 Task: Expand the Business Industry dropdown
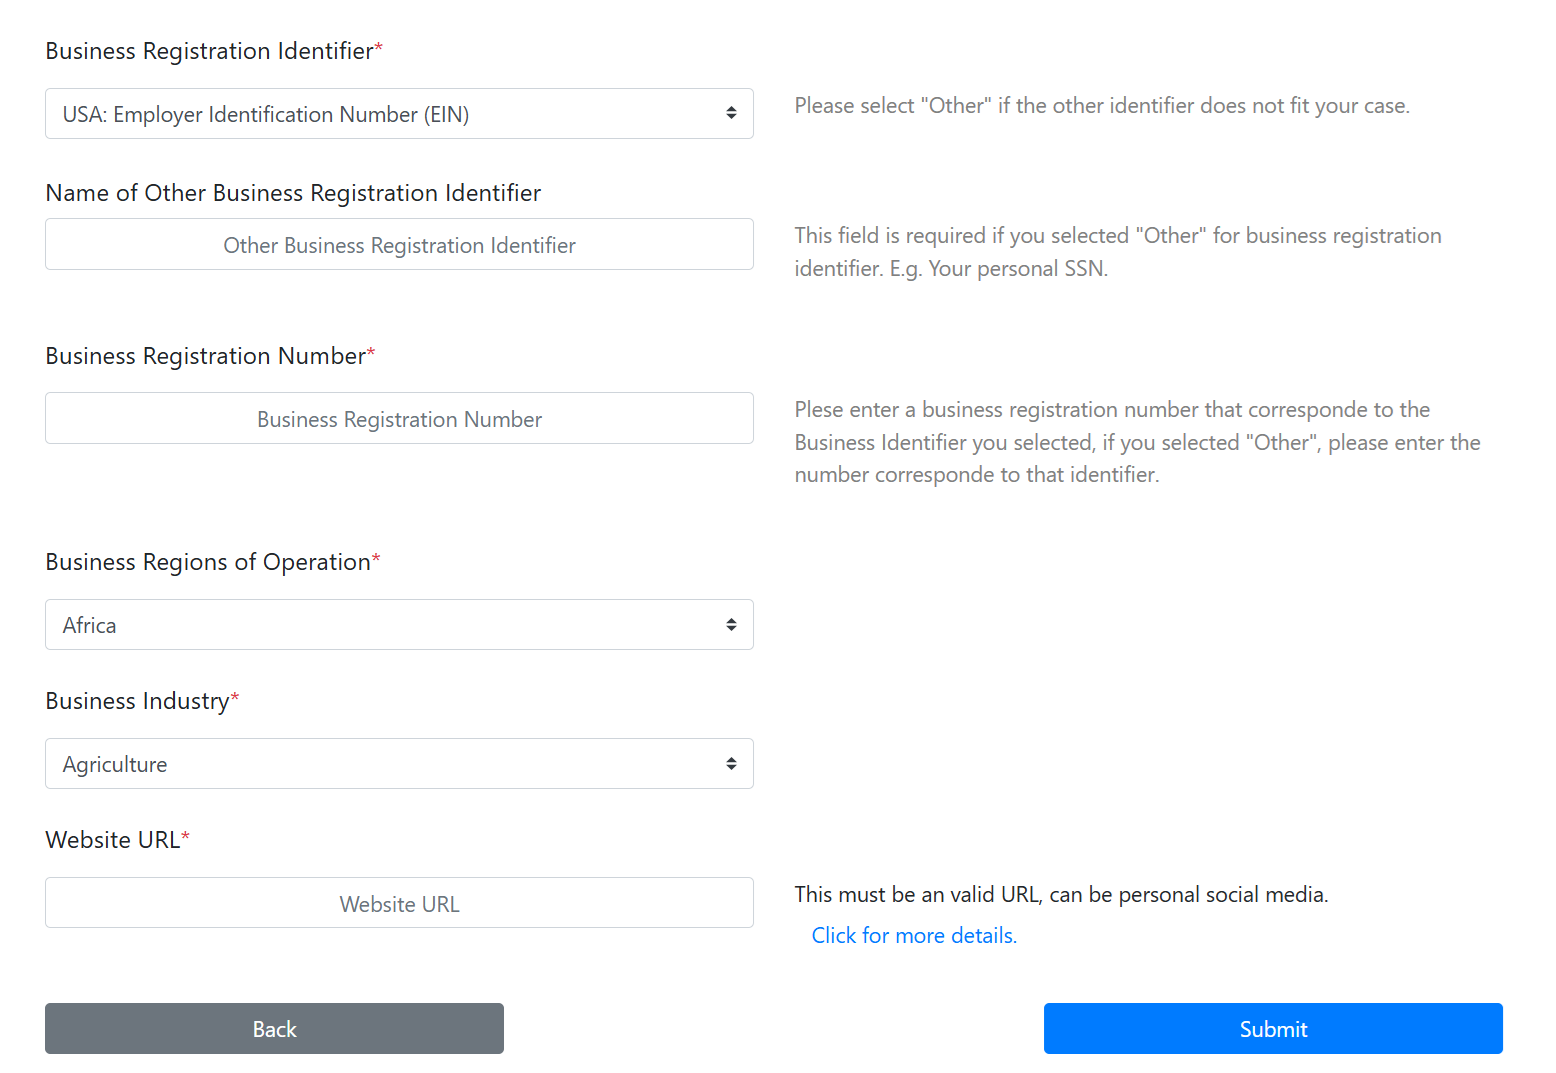pos(399,764)
